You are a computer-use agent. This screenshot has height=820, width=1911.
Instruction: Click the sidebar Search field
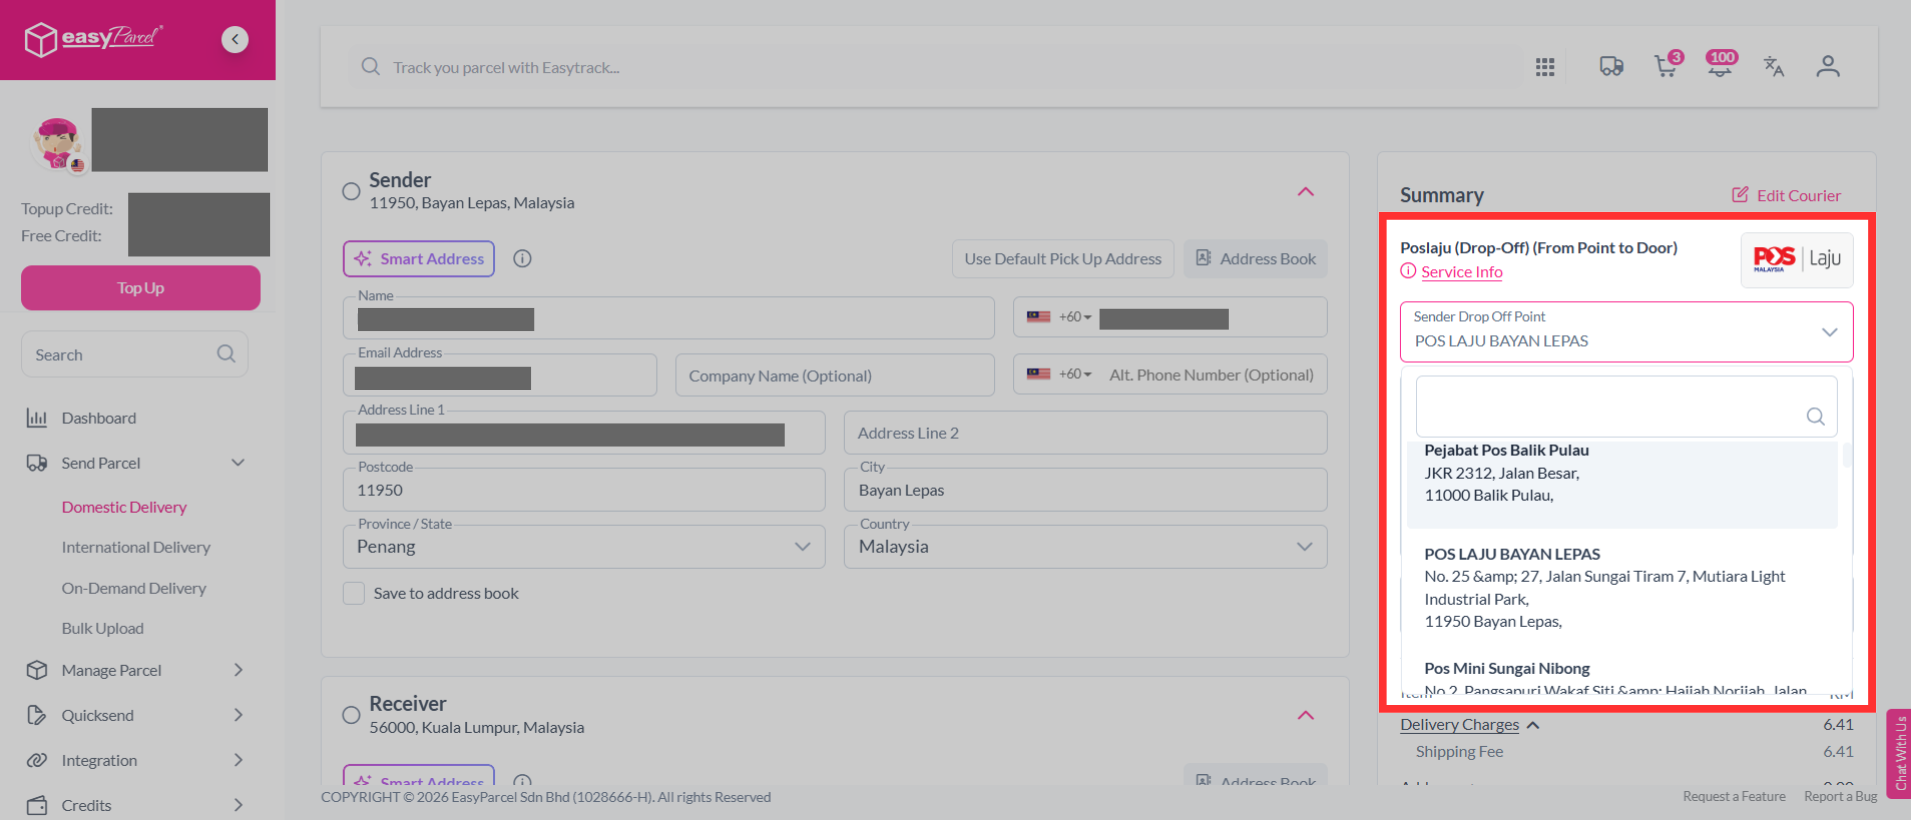[135, 354]
